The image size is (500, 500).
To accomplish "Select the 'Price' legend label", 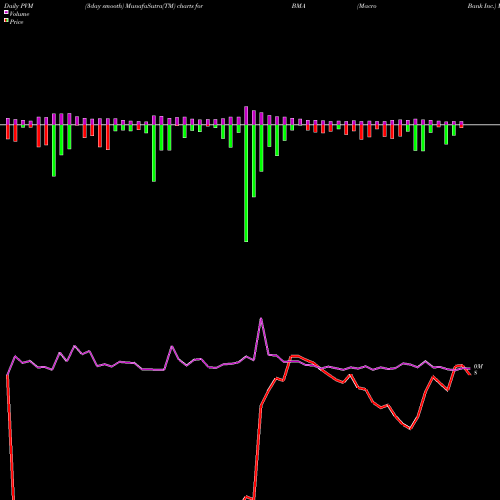I will coord(16,22).
